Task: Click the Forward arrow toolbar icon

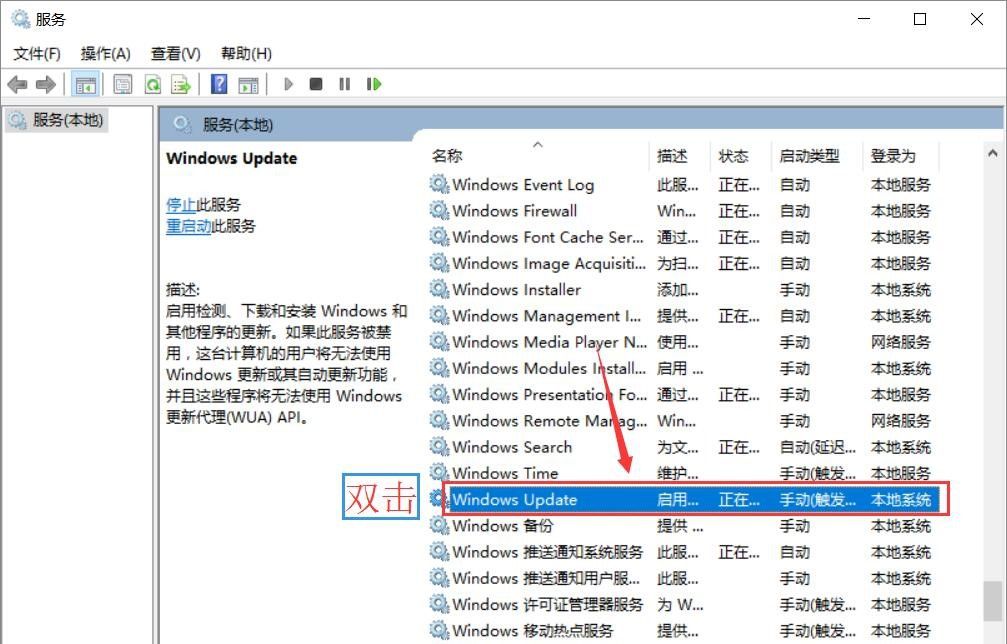Action: [x=46, y=84]
